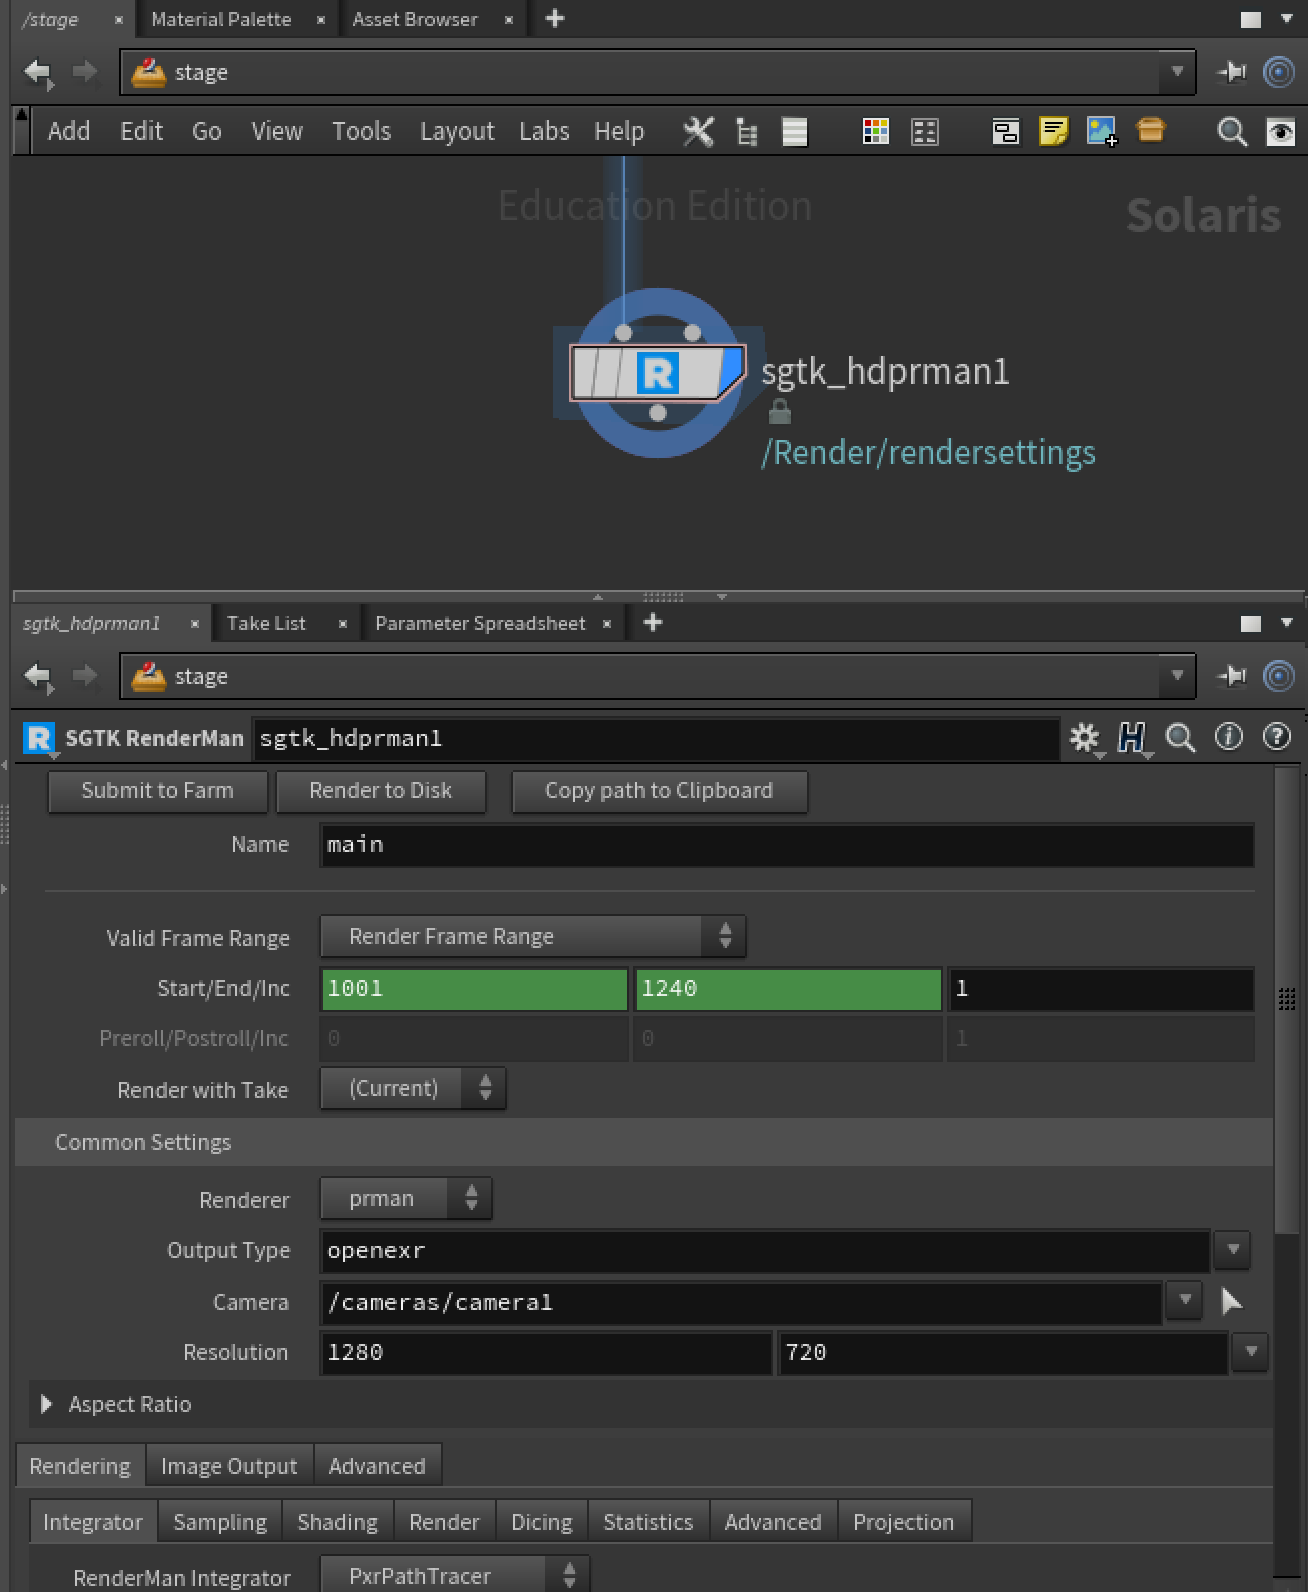Open the Labs menu
This screenshot has height=1592, width=1308.
pyautogui.click(x=544, y=131)
